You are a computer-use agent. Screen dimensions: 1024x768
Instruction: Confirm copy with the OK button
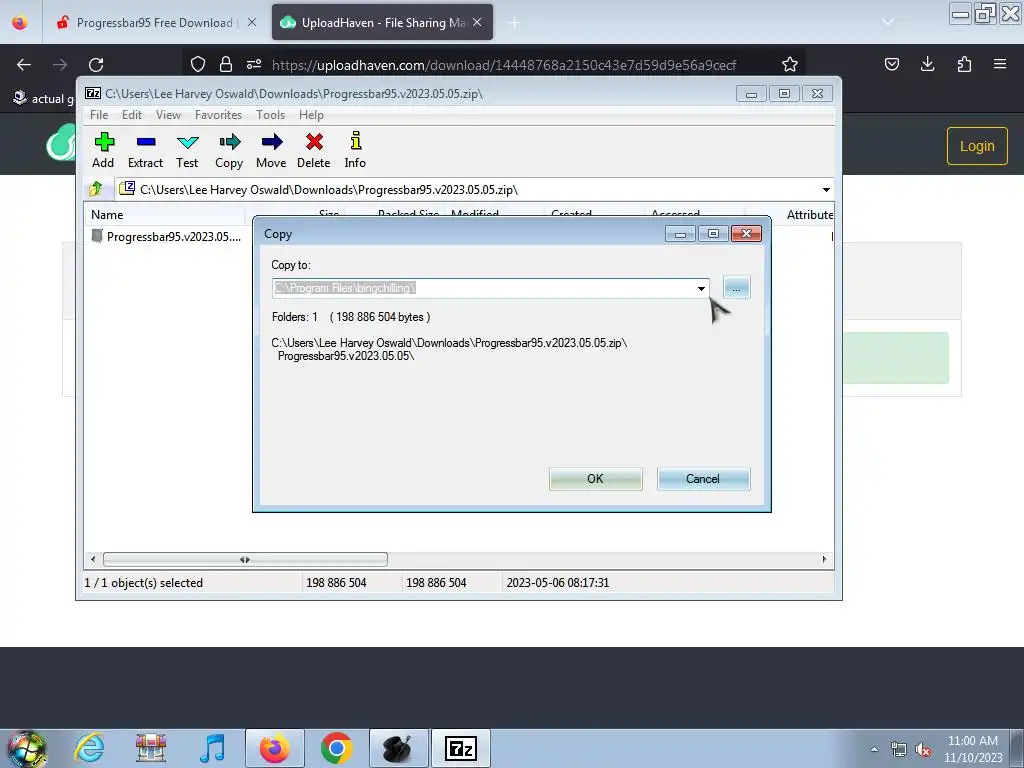click(x=596, y=479)
